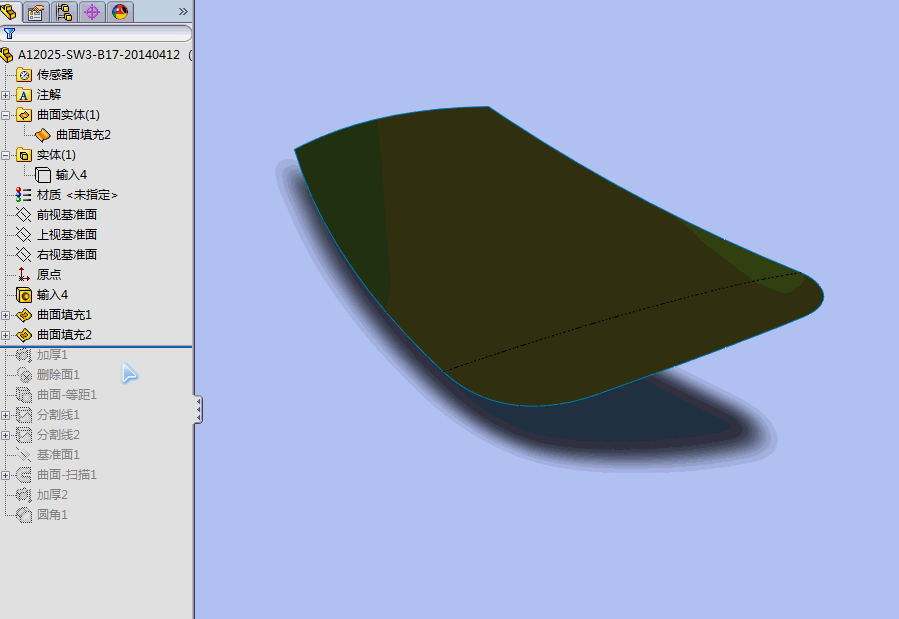Select the 材质 <未指定> label
The image size is (899, 619).
pyautogui.click(x=77, y=195)
